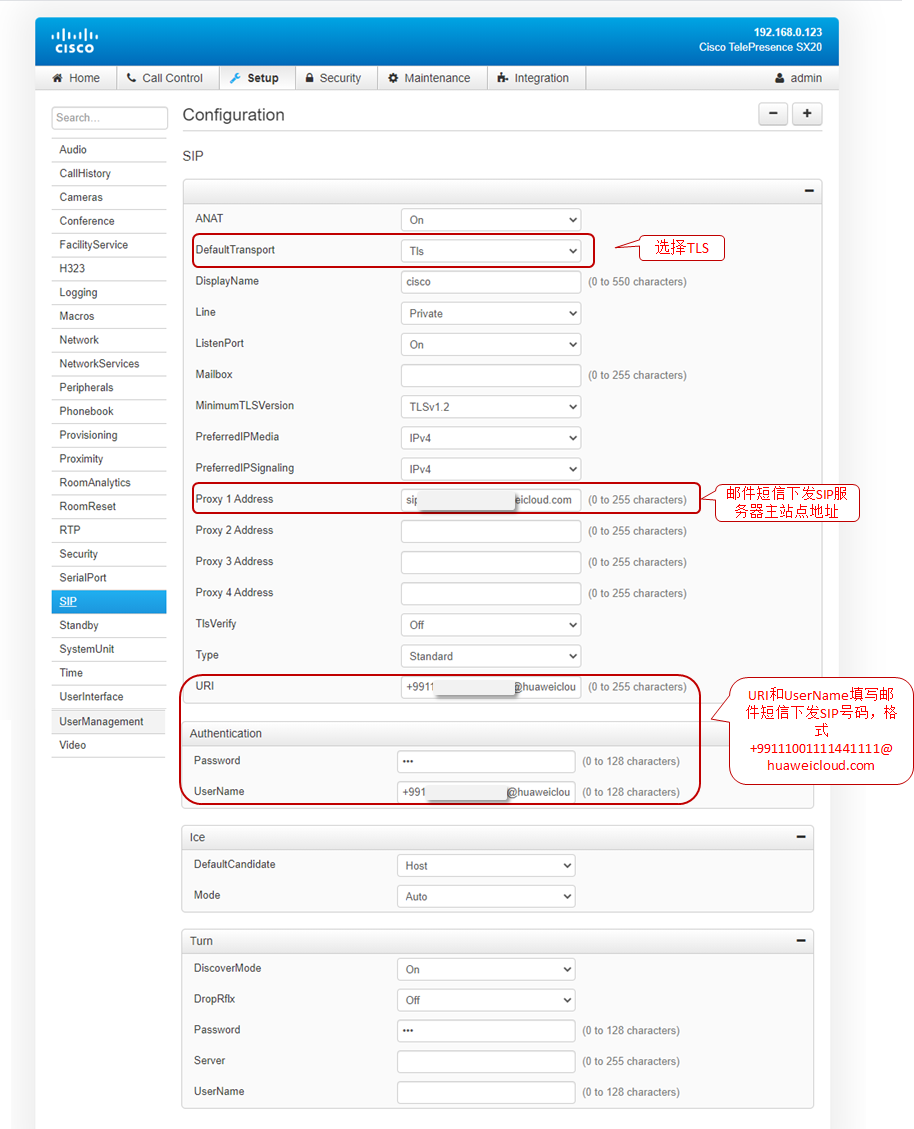Collapse the Turn section
914x1129 pixels.
(x=801, y=941)
